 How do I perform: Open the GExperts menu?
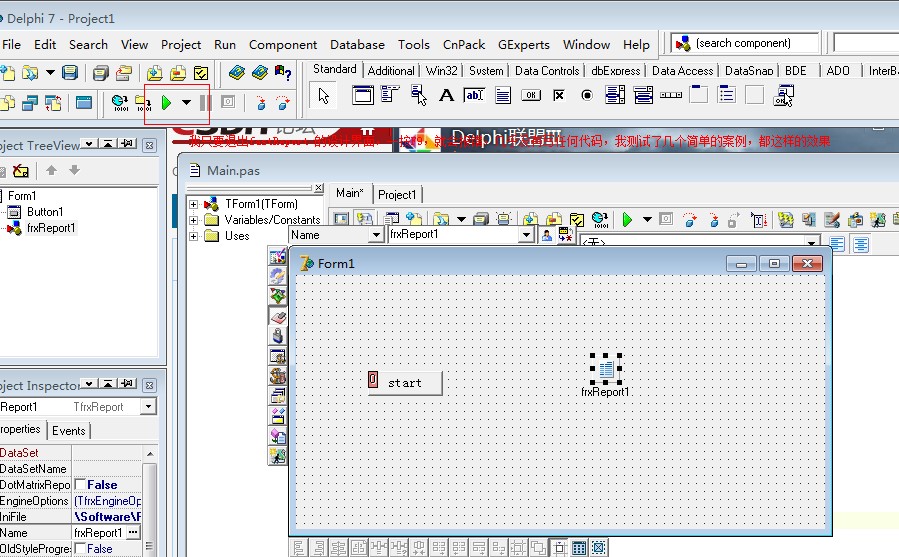[x=523, y=45]
